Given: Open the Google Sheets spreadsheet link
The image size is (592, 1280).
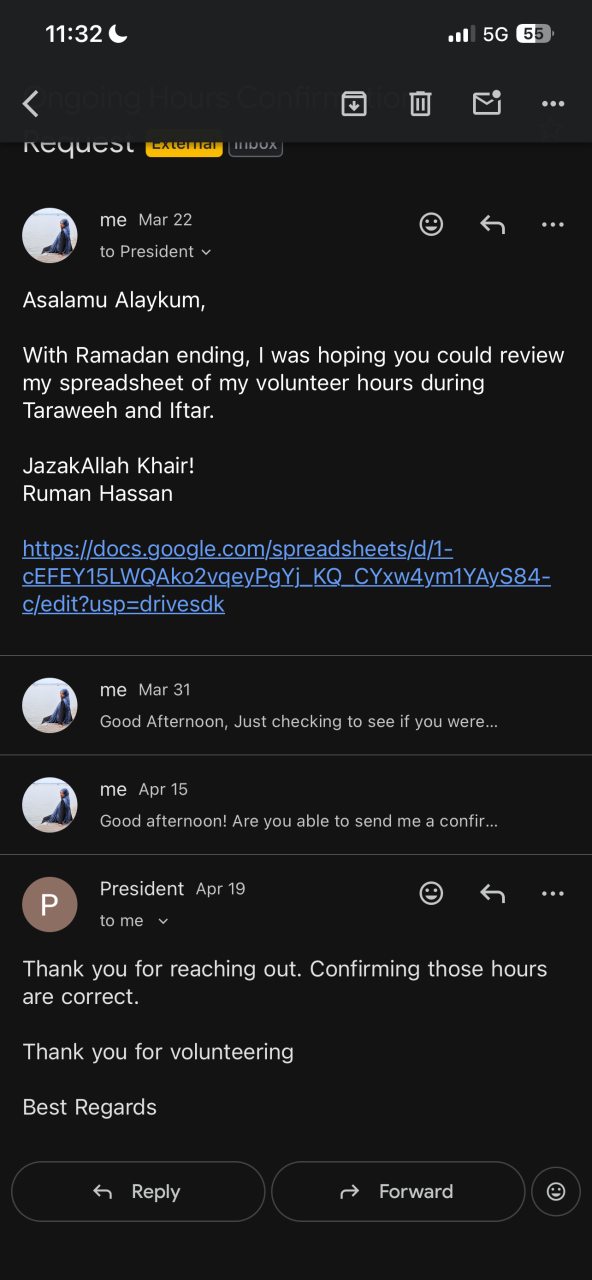Looking at the screenshot, I should (x=286, y=577).
